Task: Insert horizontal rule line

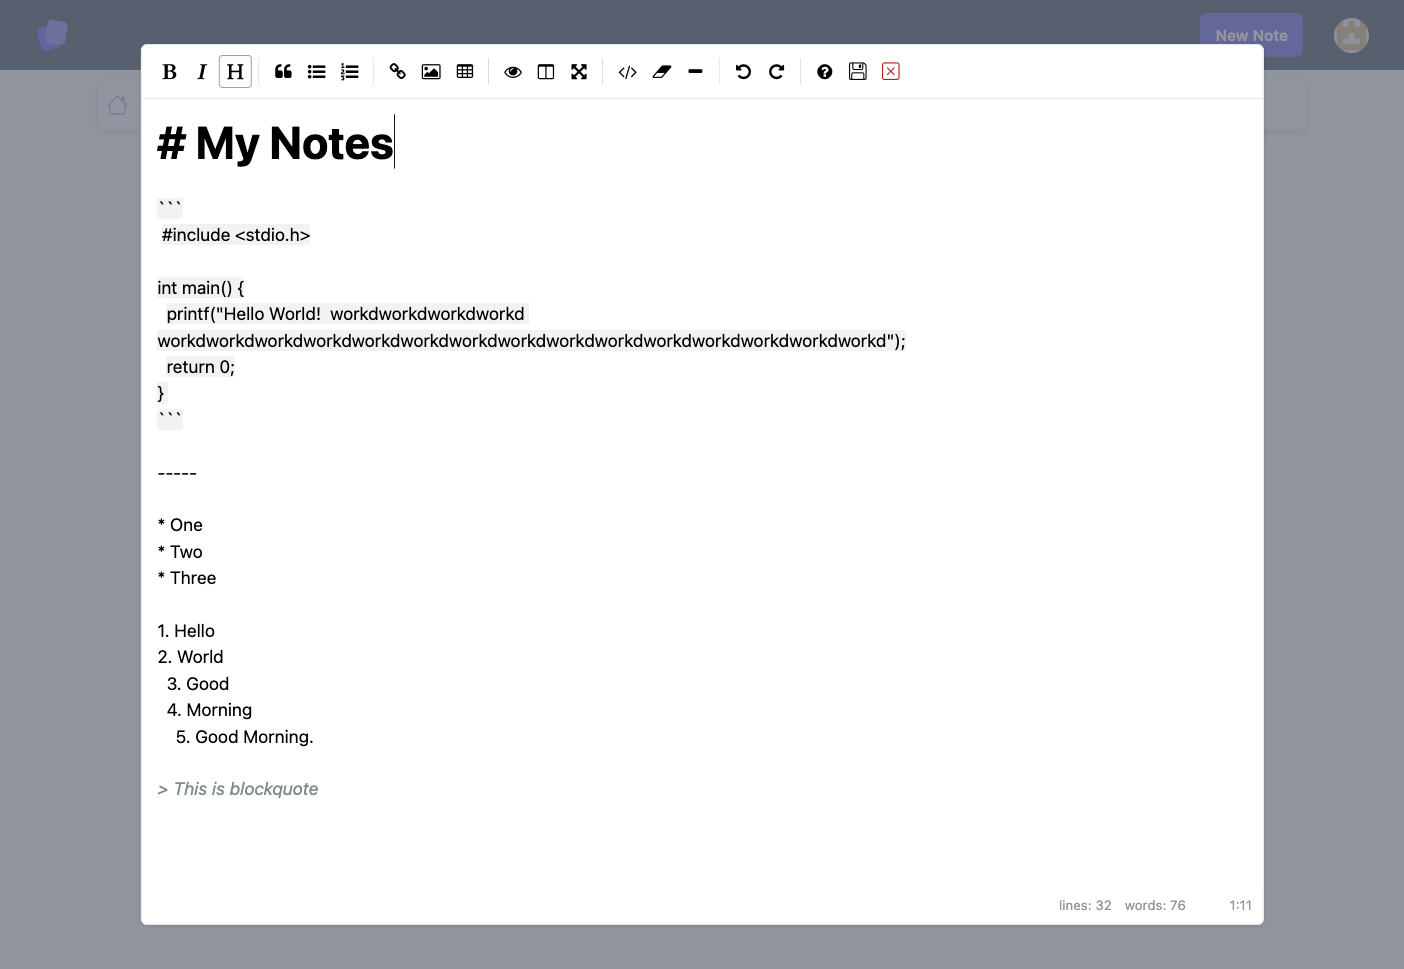Action: (696, 72)
